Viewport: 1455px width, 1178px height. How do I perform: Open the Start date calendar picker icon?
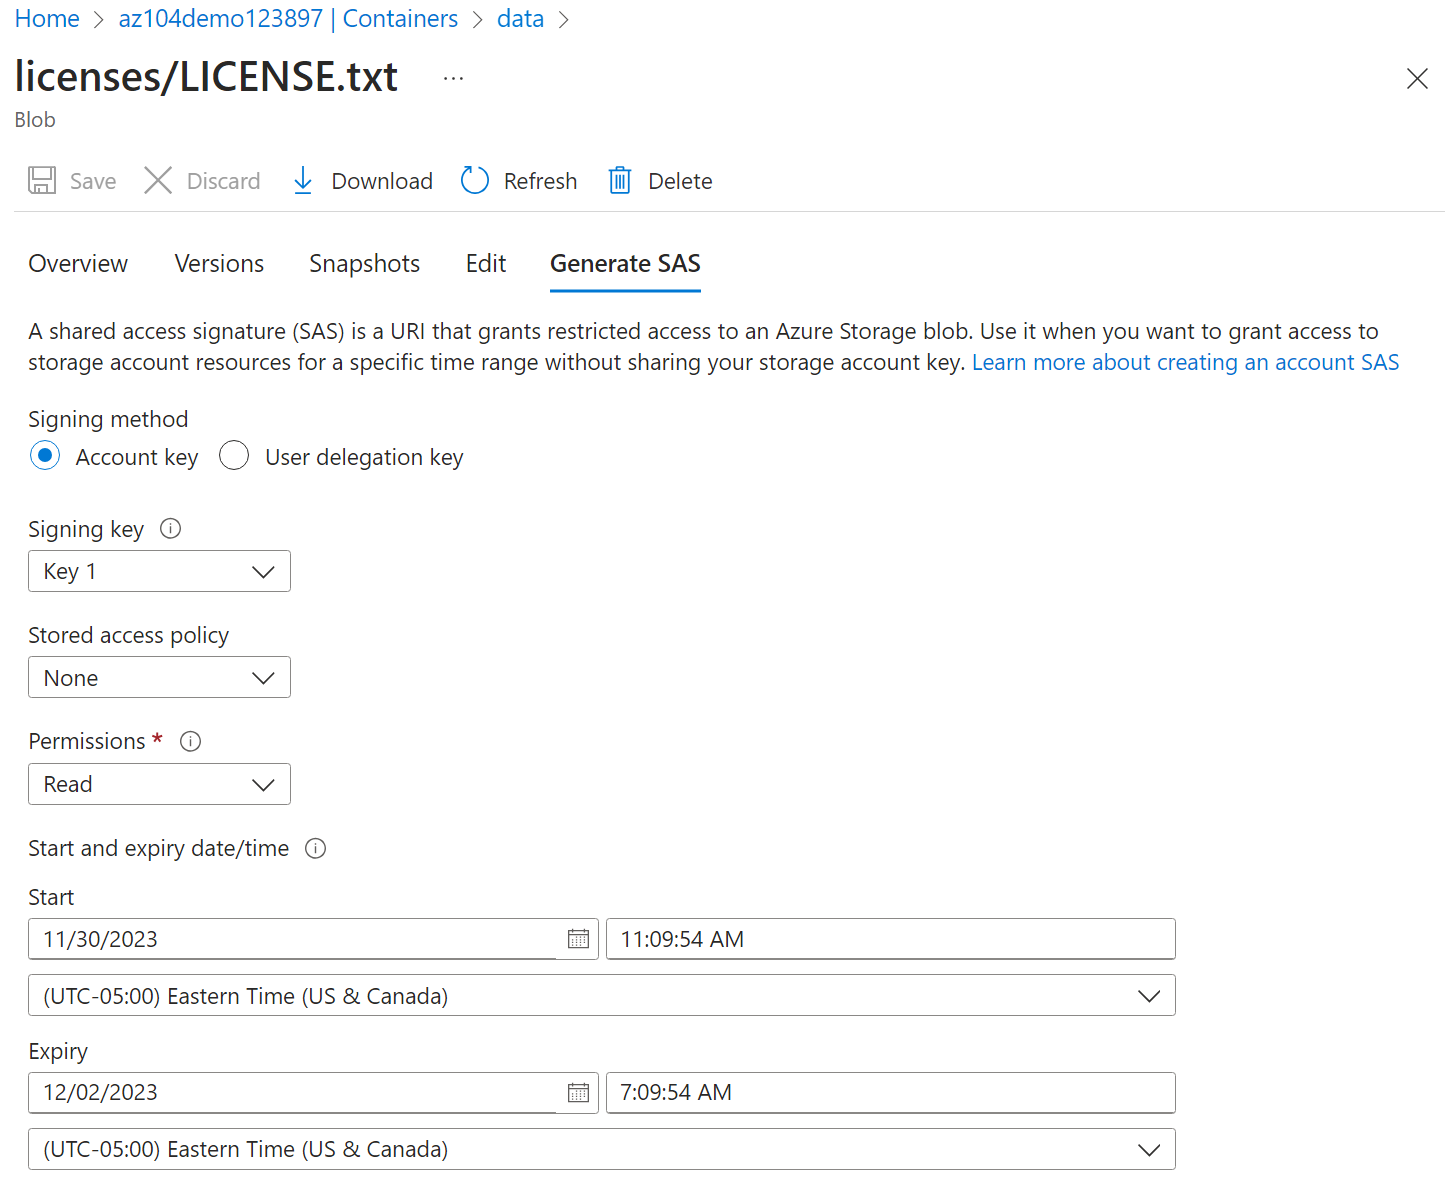click(x=578, y=939)
